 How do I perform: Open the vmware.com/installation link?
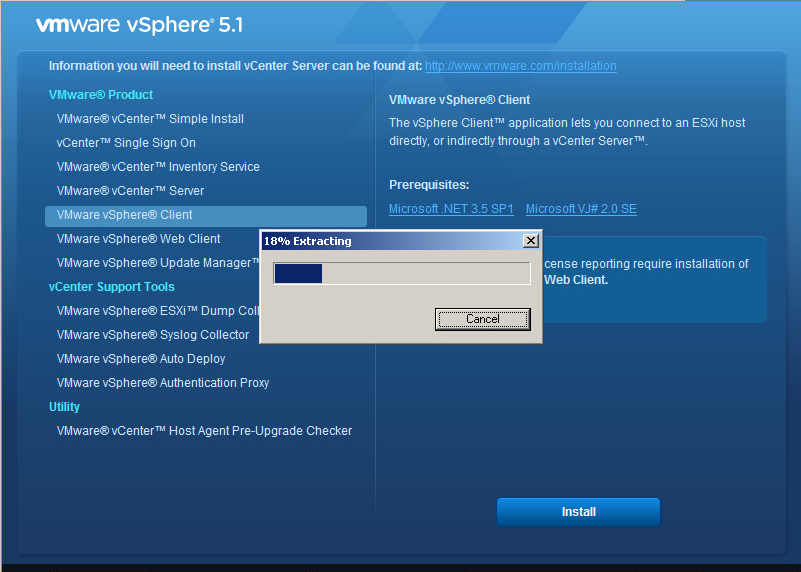[521, 66]
